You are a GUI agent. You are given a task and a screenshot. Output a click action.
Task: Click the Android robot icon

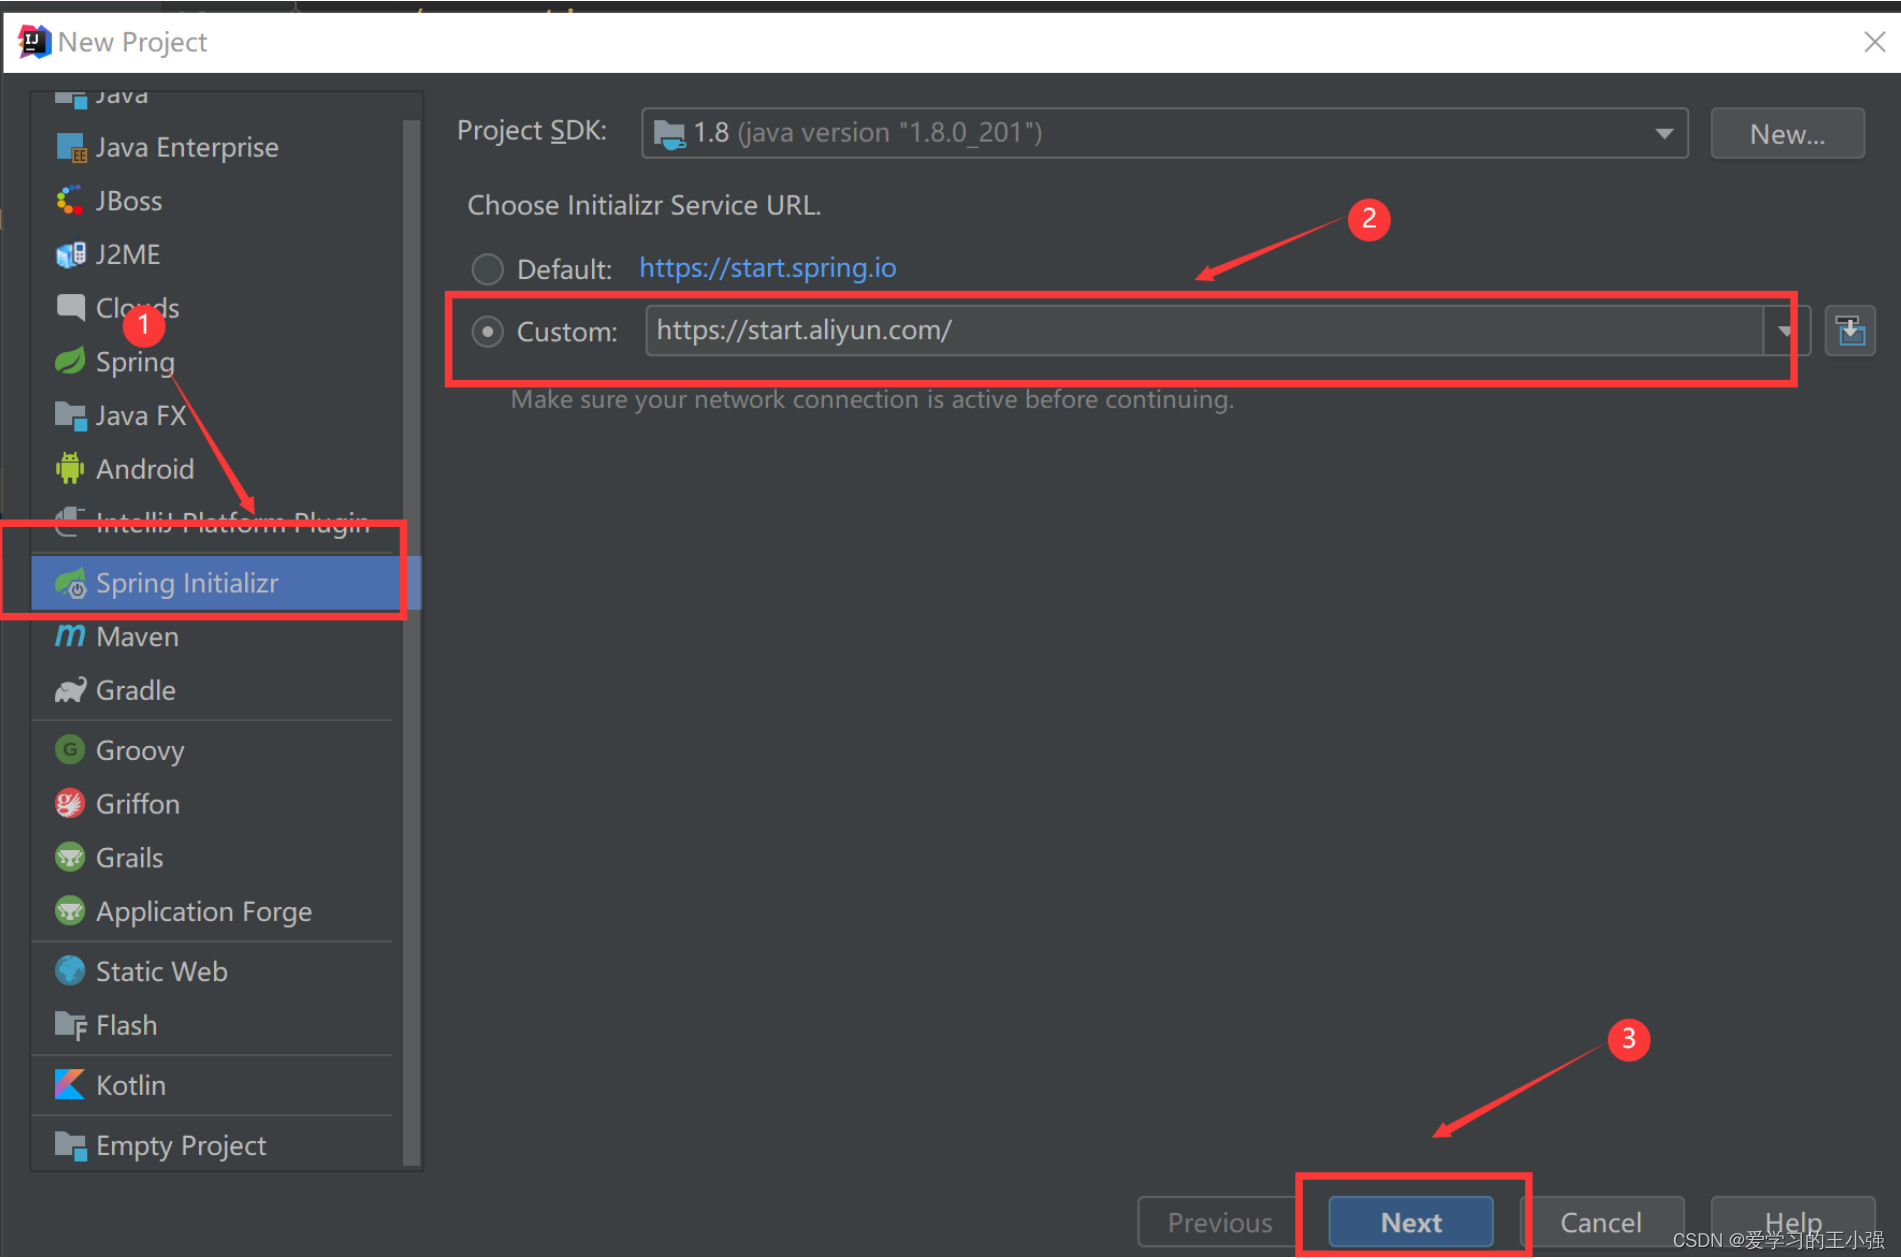click(70, 468)
